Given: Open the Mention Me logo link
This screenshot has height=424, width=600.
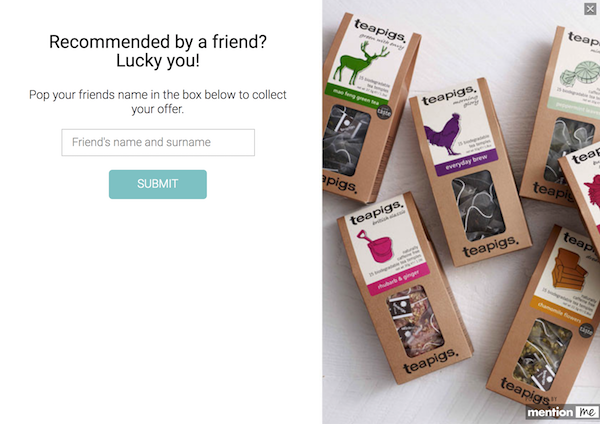Looking at the screenshot, I should pos(562,412).
